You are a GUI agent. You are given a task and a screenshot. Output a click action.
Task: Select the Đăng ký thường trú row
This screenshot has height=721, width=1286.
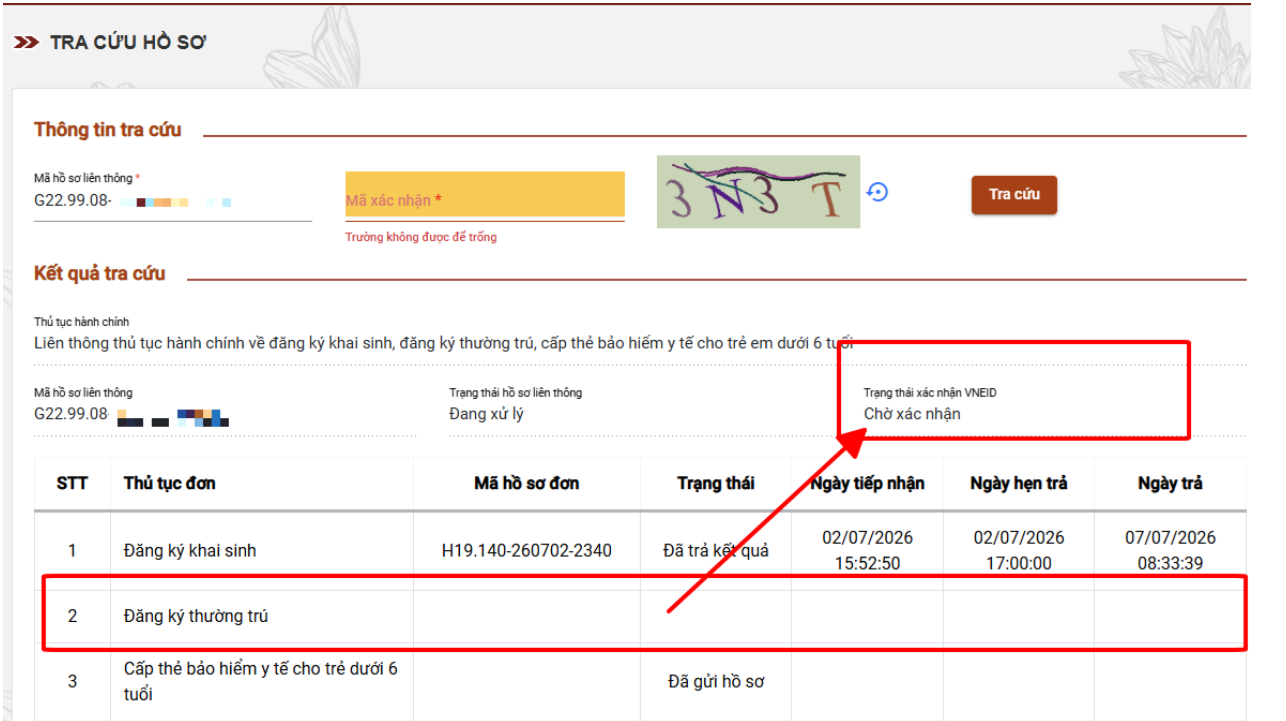point(640,616)
